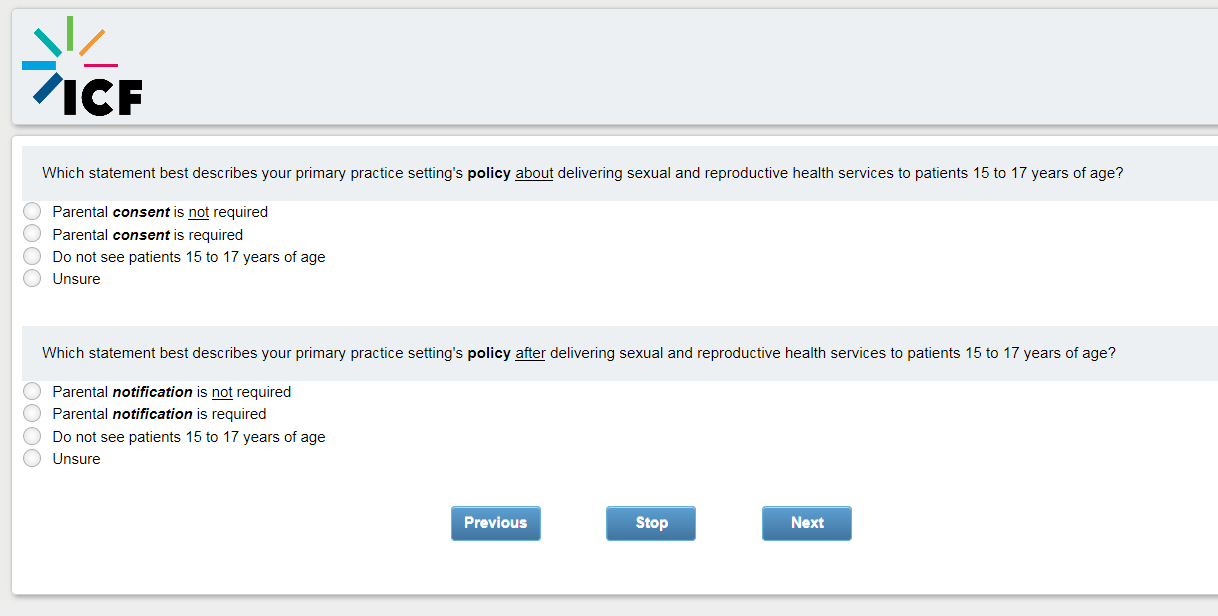Choose second 'Do not see patients' option
This screenshot has height=616, width=1218.
pos(32,436)
